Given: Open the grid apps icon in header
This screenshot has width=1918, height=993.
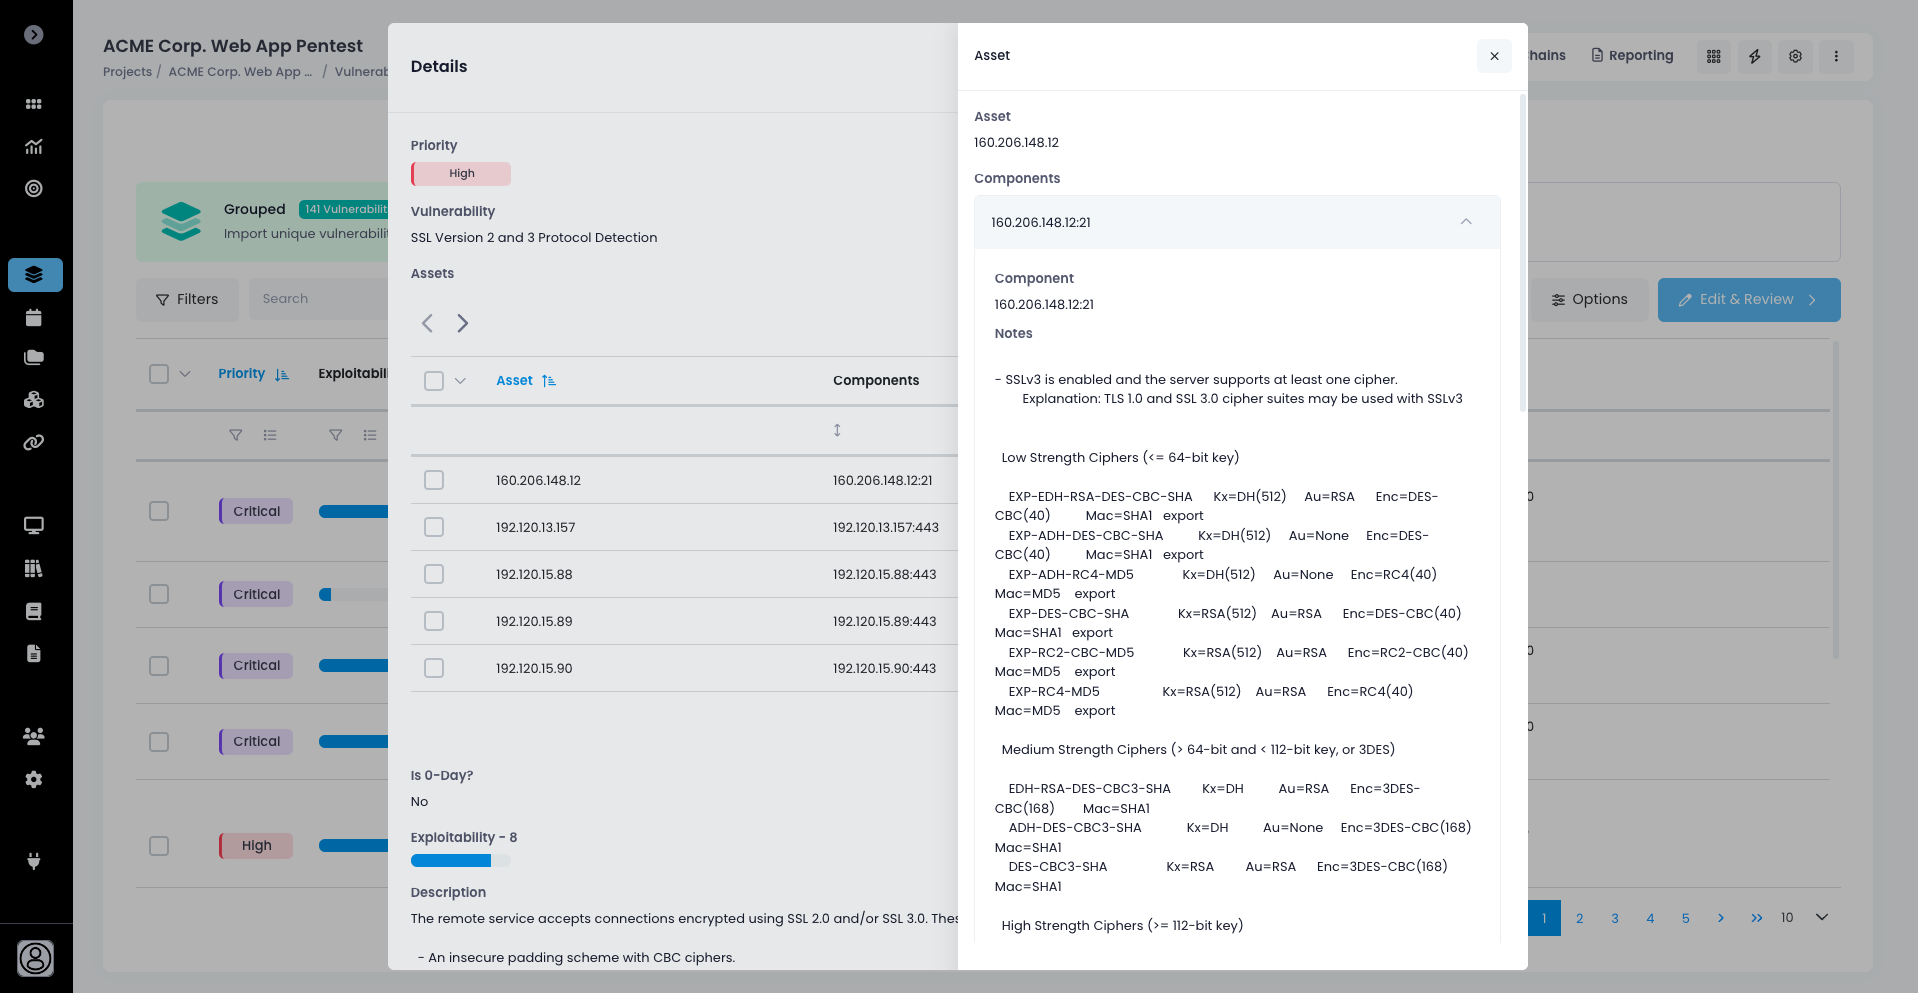Looking at the screenshot, I should pos(1713,57).
